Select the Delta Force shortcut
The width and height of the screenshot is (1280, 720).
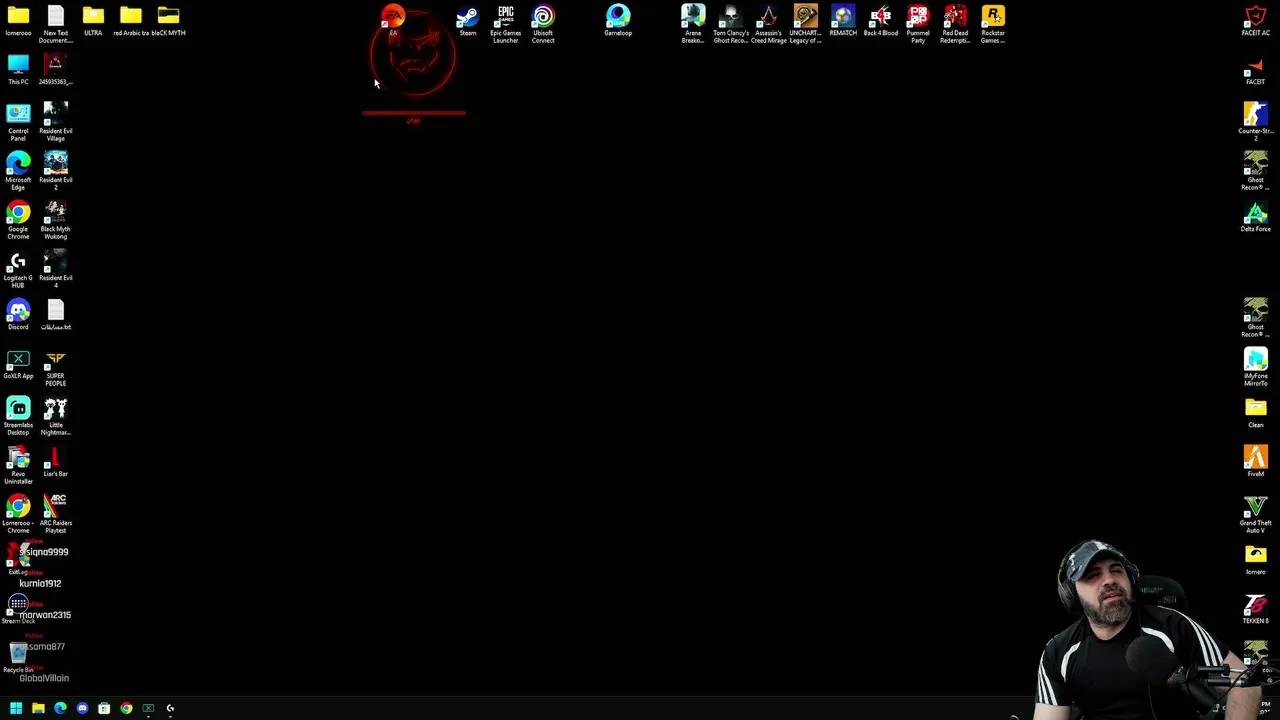tap(1256, 217)
